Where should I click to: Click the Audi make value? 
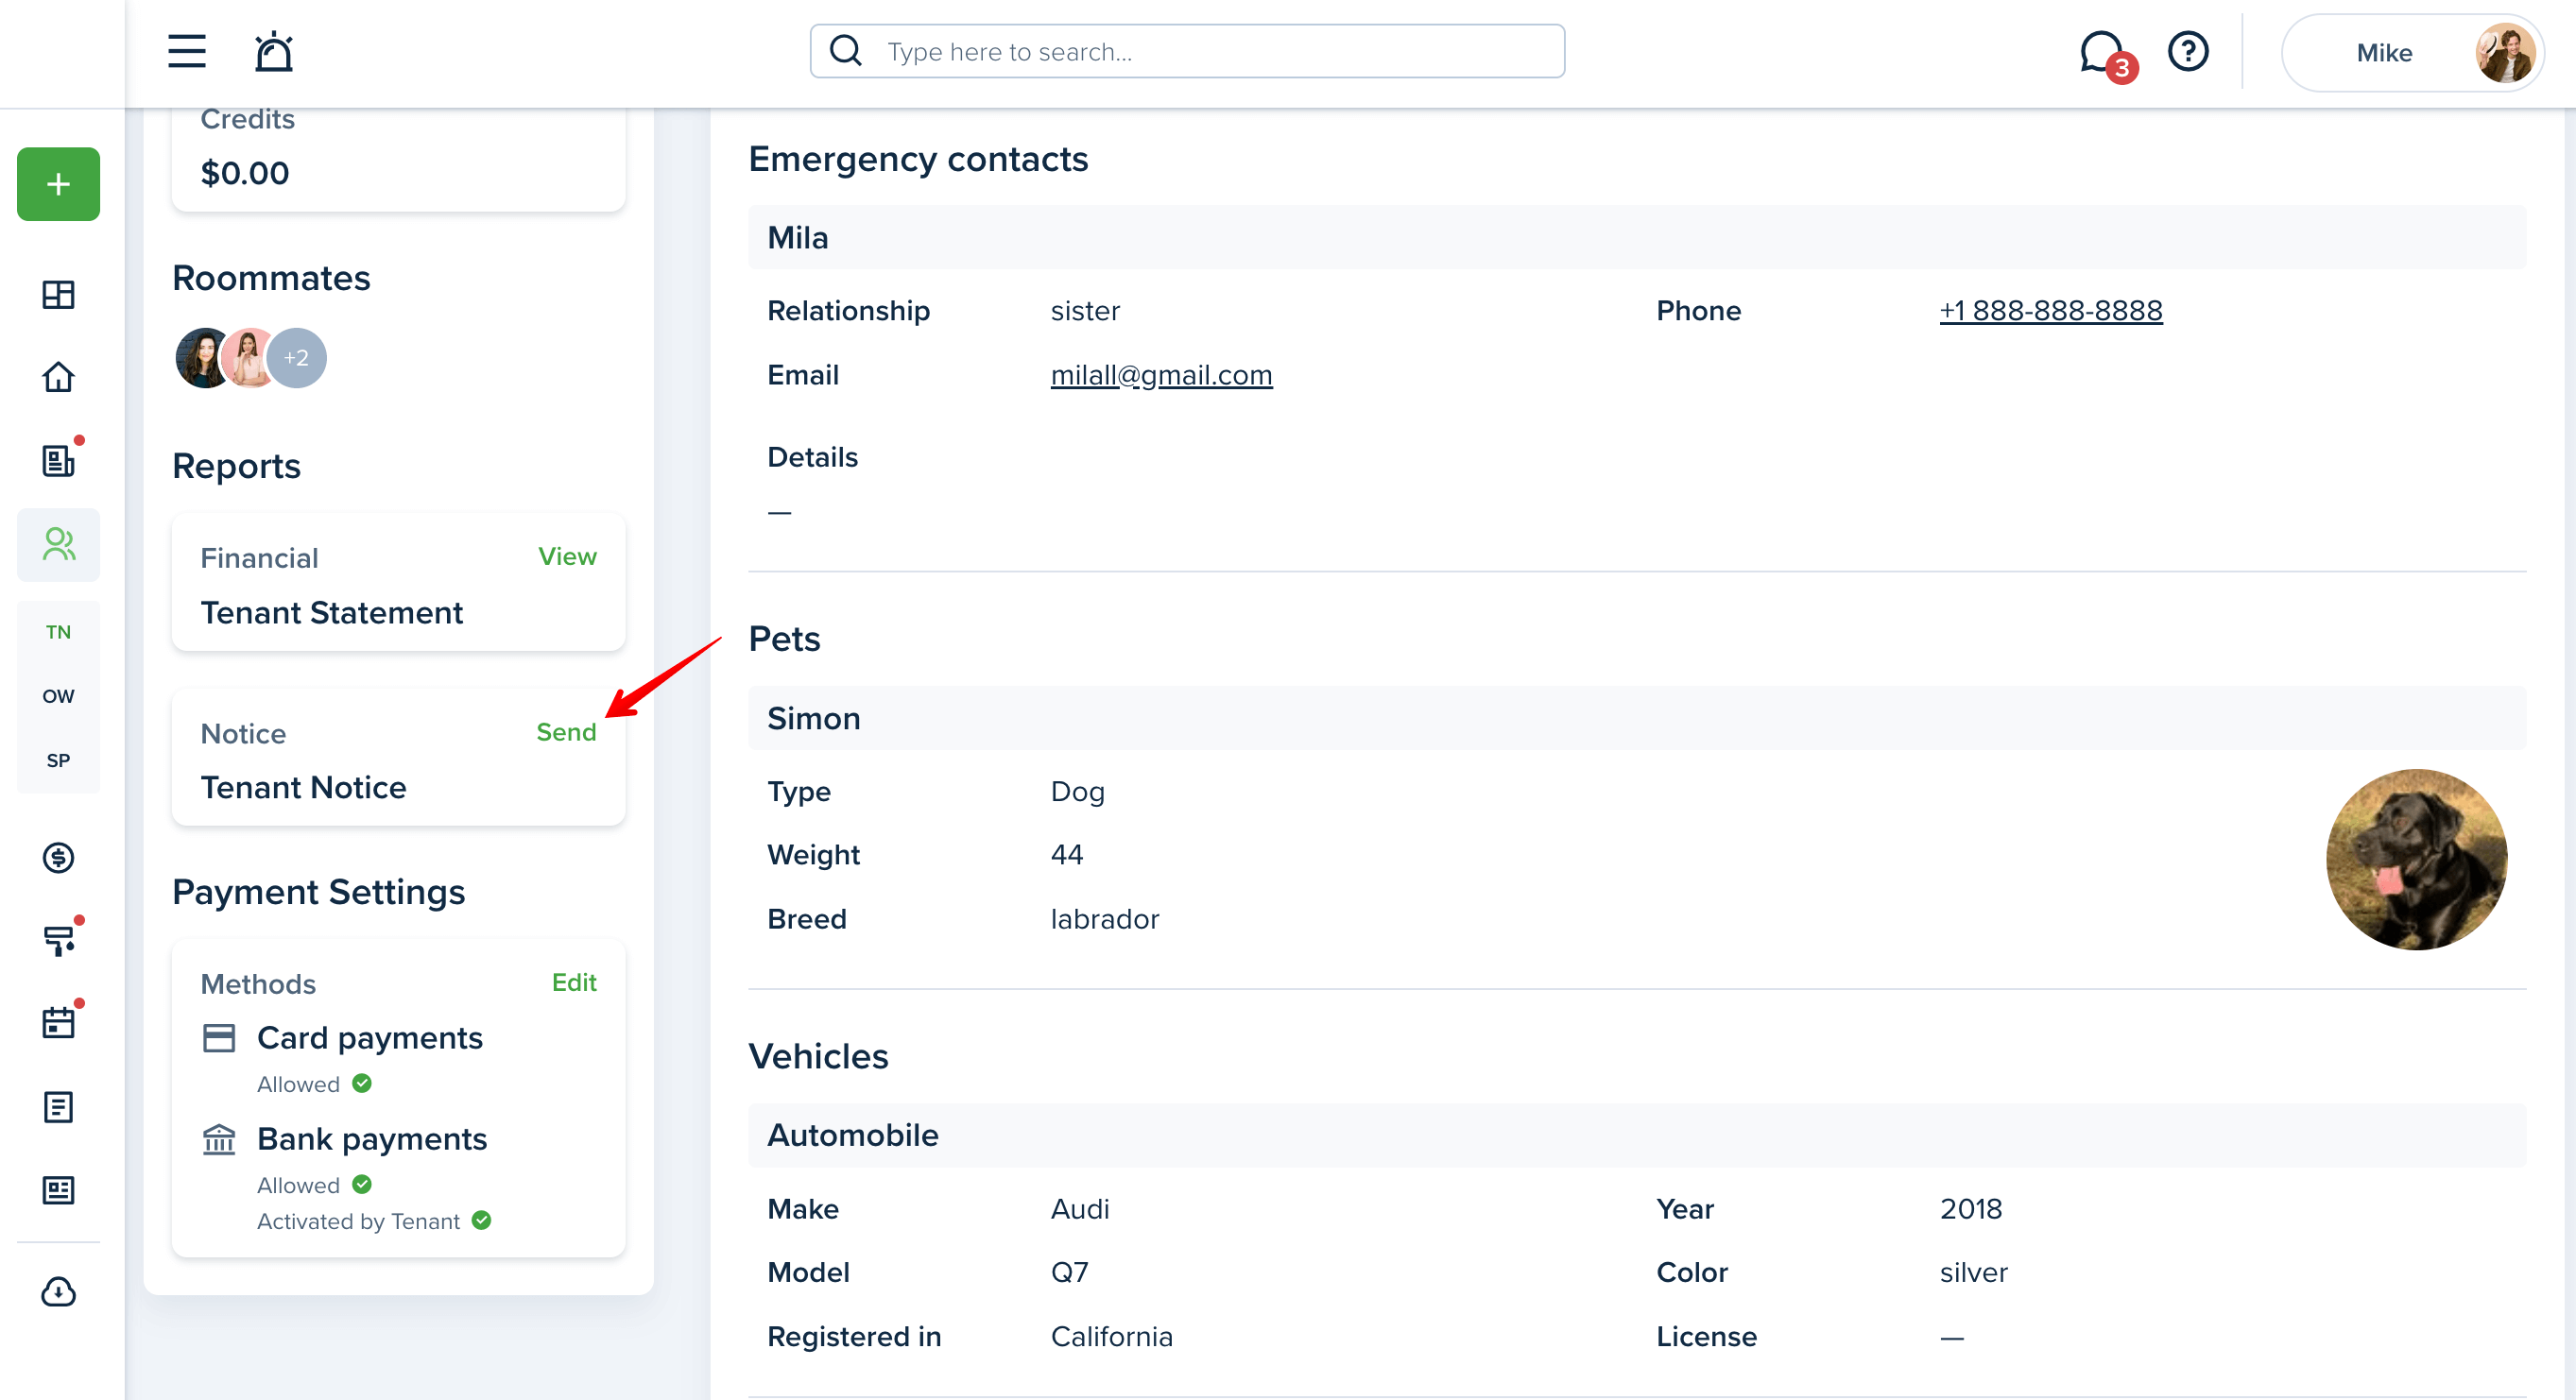coord(1080,1209)
